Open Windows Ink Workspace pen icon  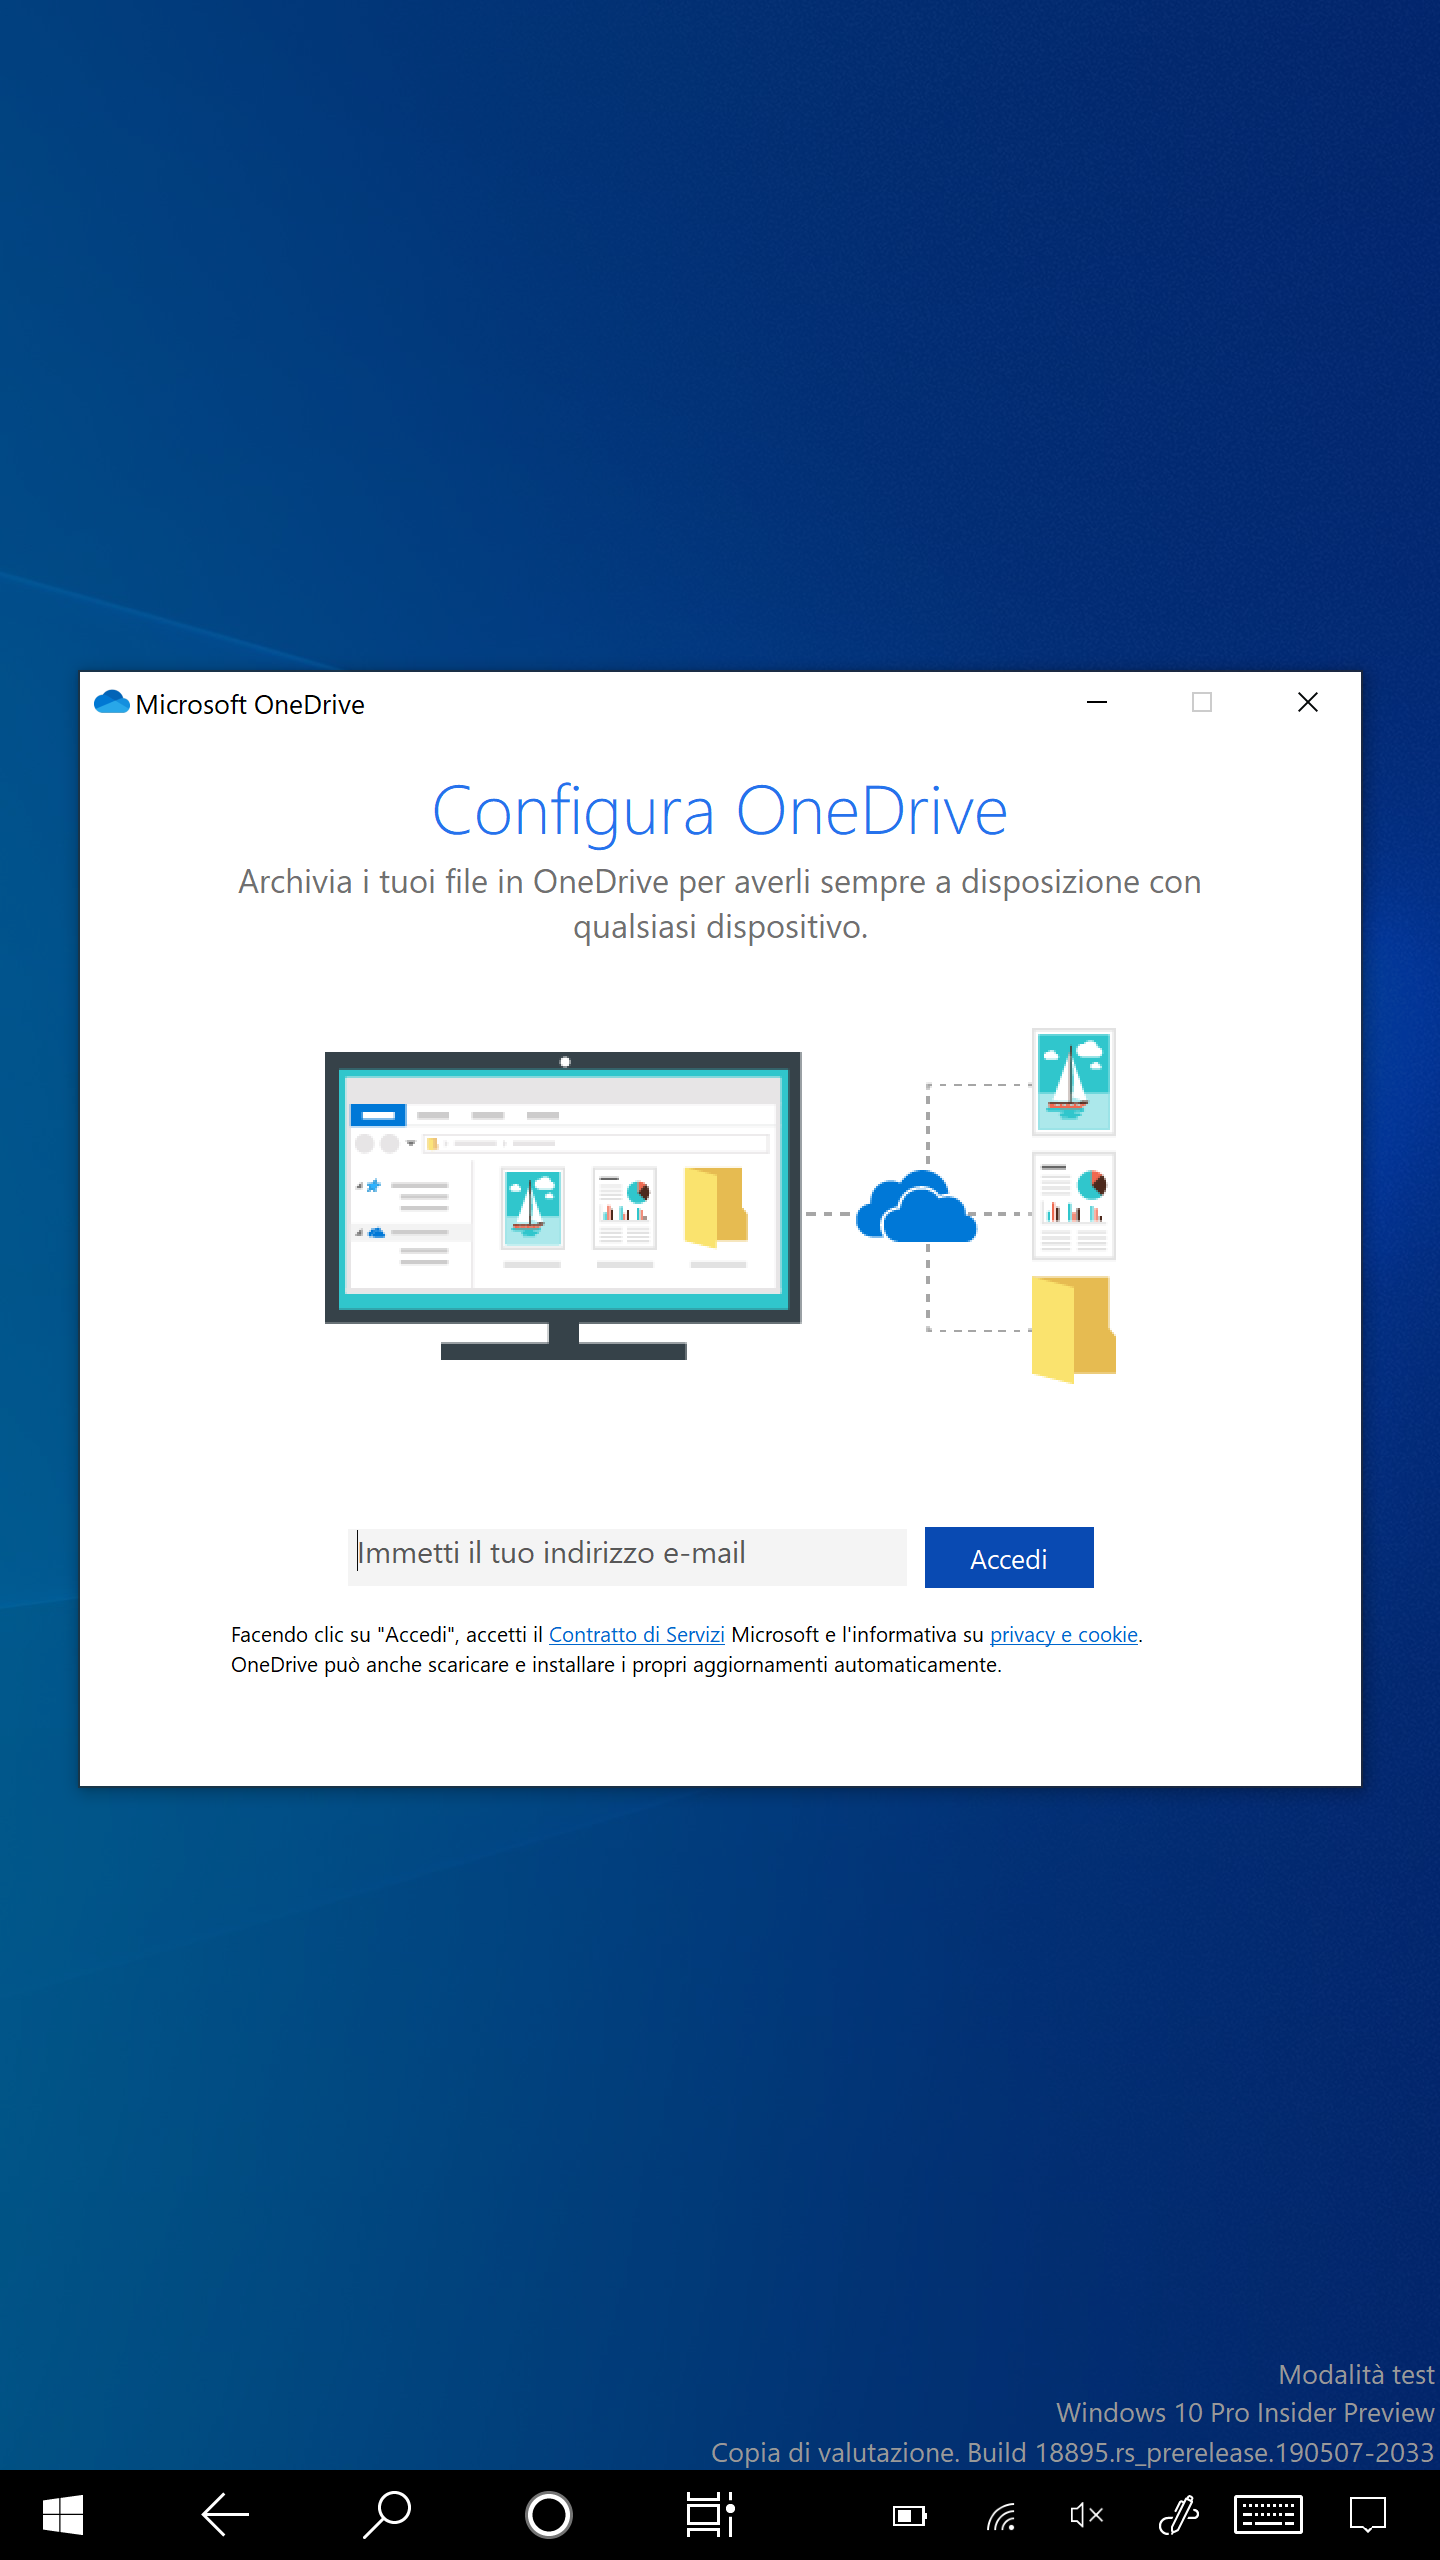(1179, 2515)
